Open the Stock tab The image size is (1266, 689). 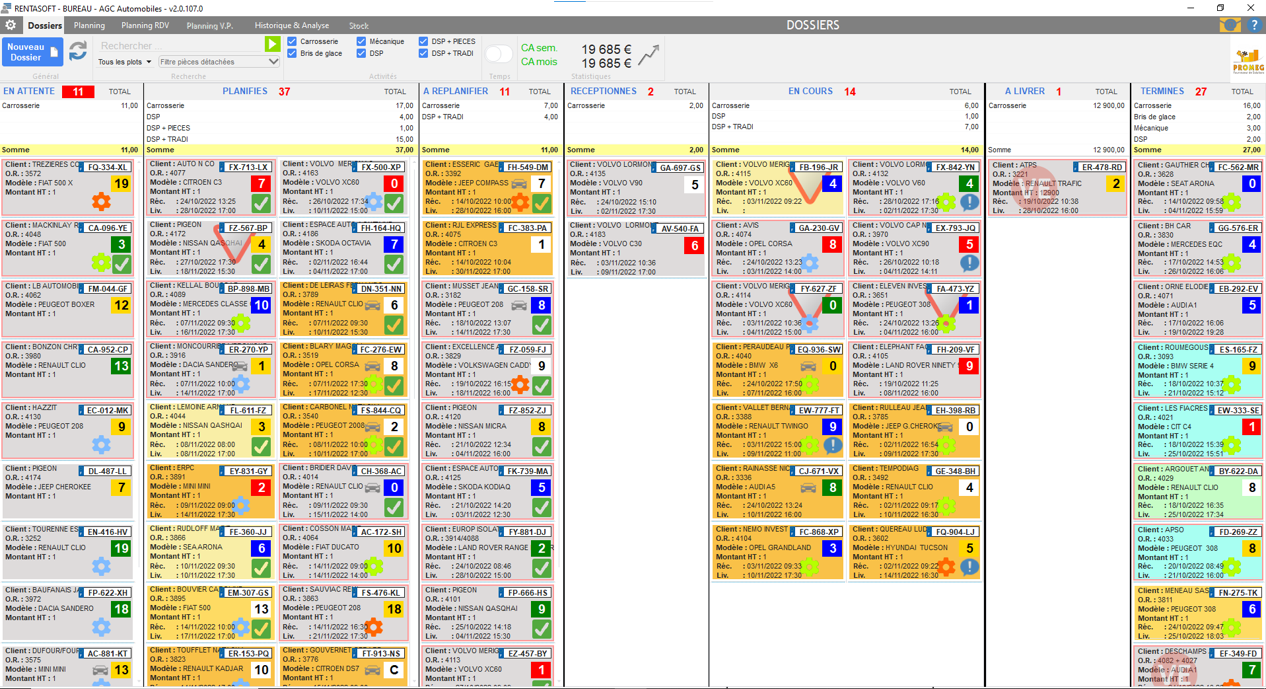point(358,25)
